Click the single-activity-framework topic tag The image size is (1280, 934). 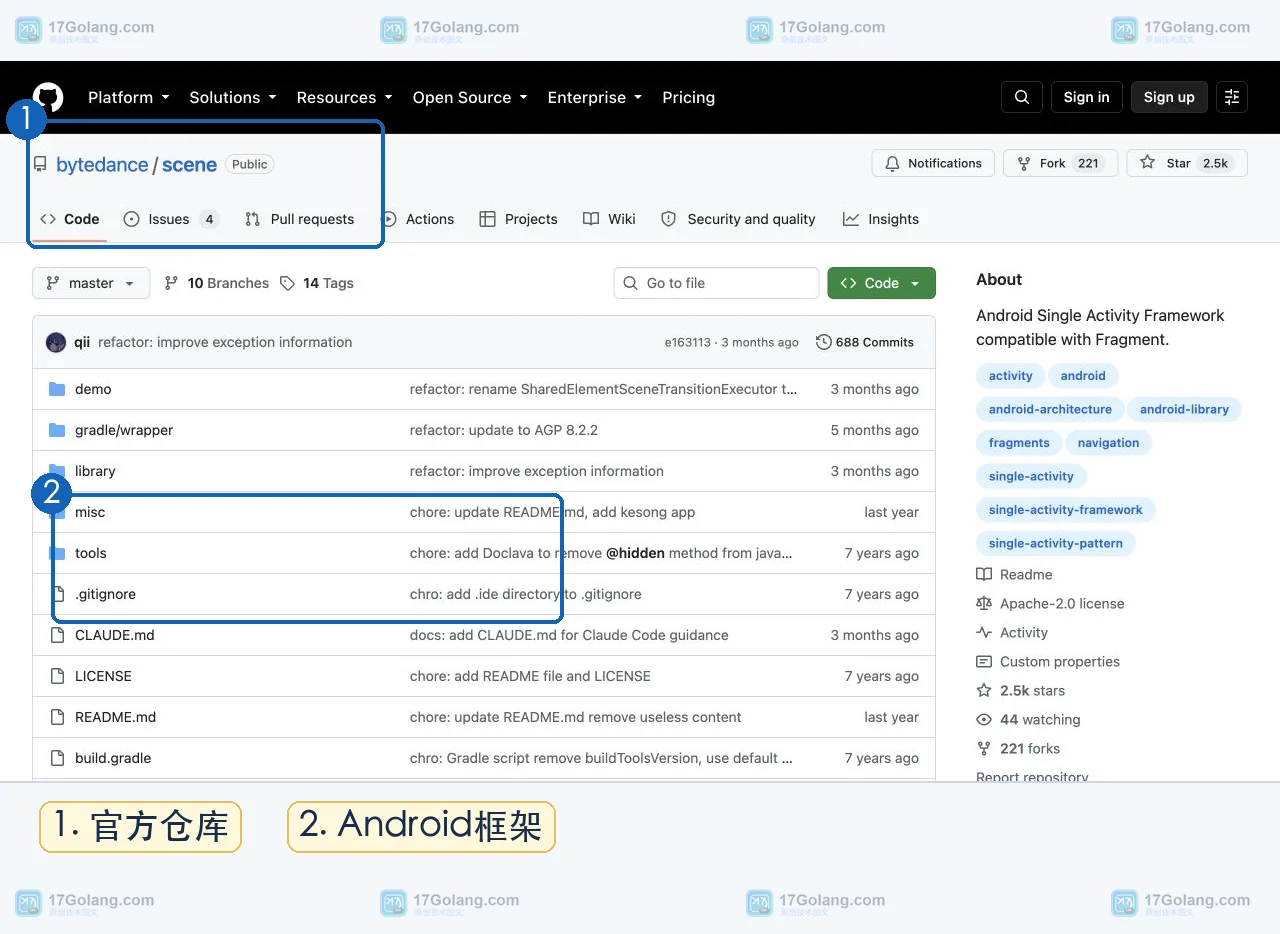click(1065, 510)
